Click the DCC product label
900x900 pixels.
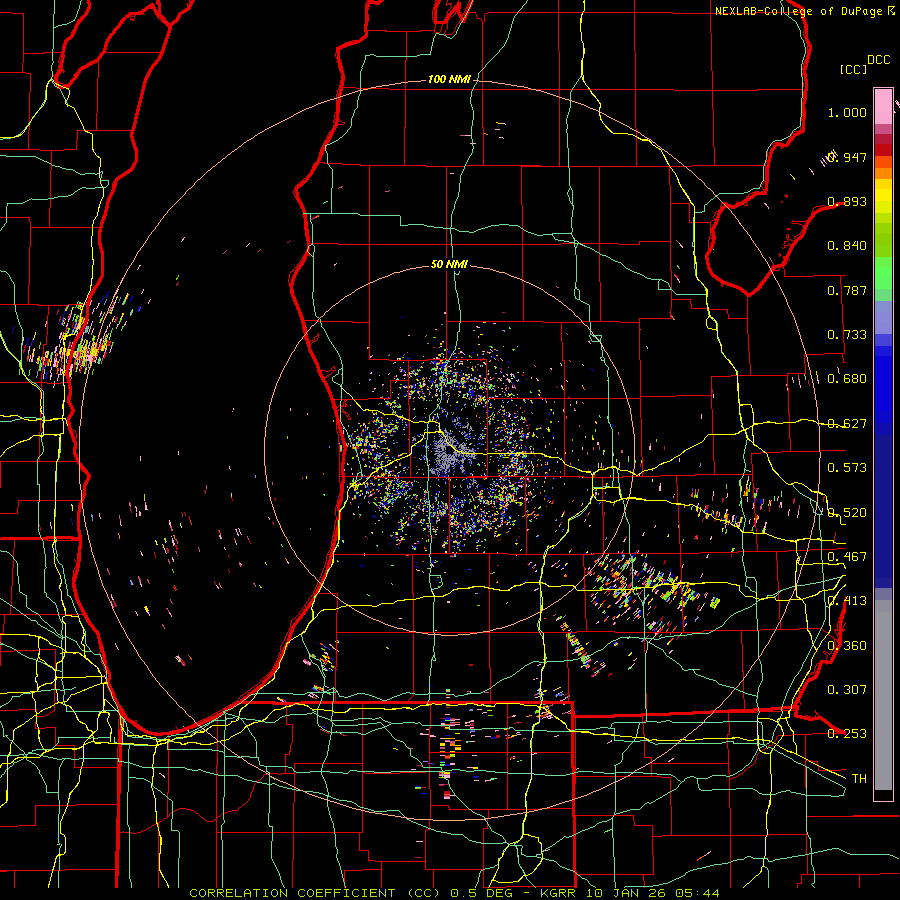878,60
